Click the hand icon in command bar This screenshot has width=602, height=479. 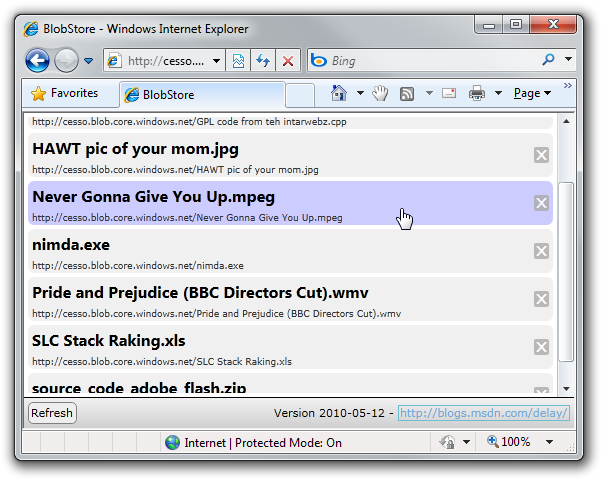point(380,93)
